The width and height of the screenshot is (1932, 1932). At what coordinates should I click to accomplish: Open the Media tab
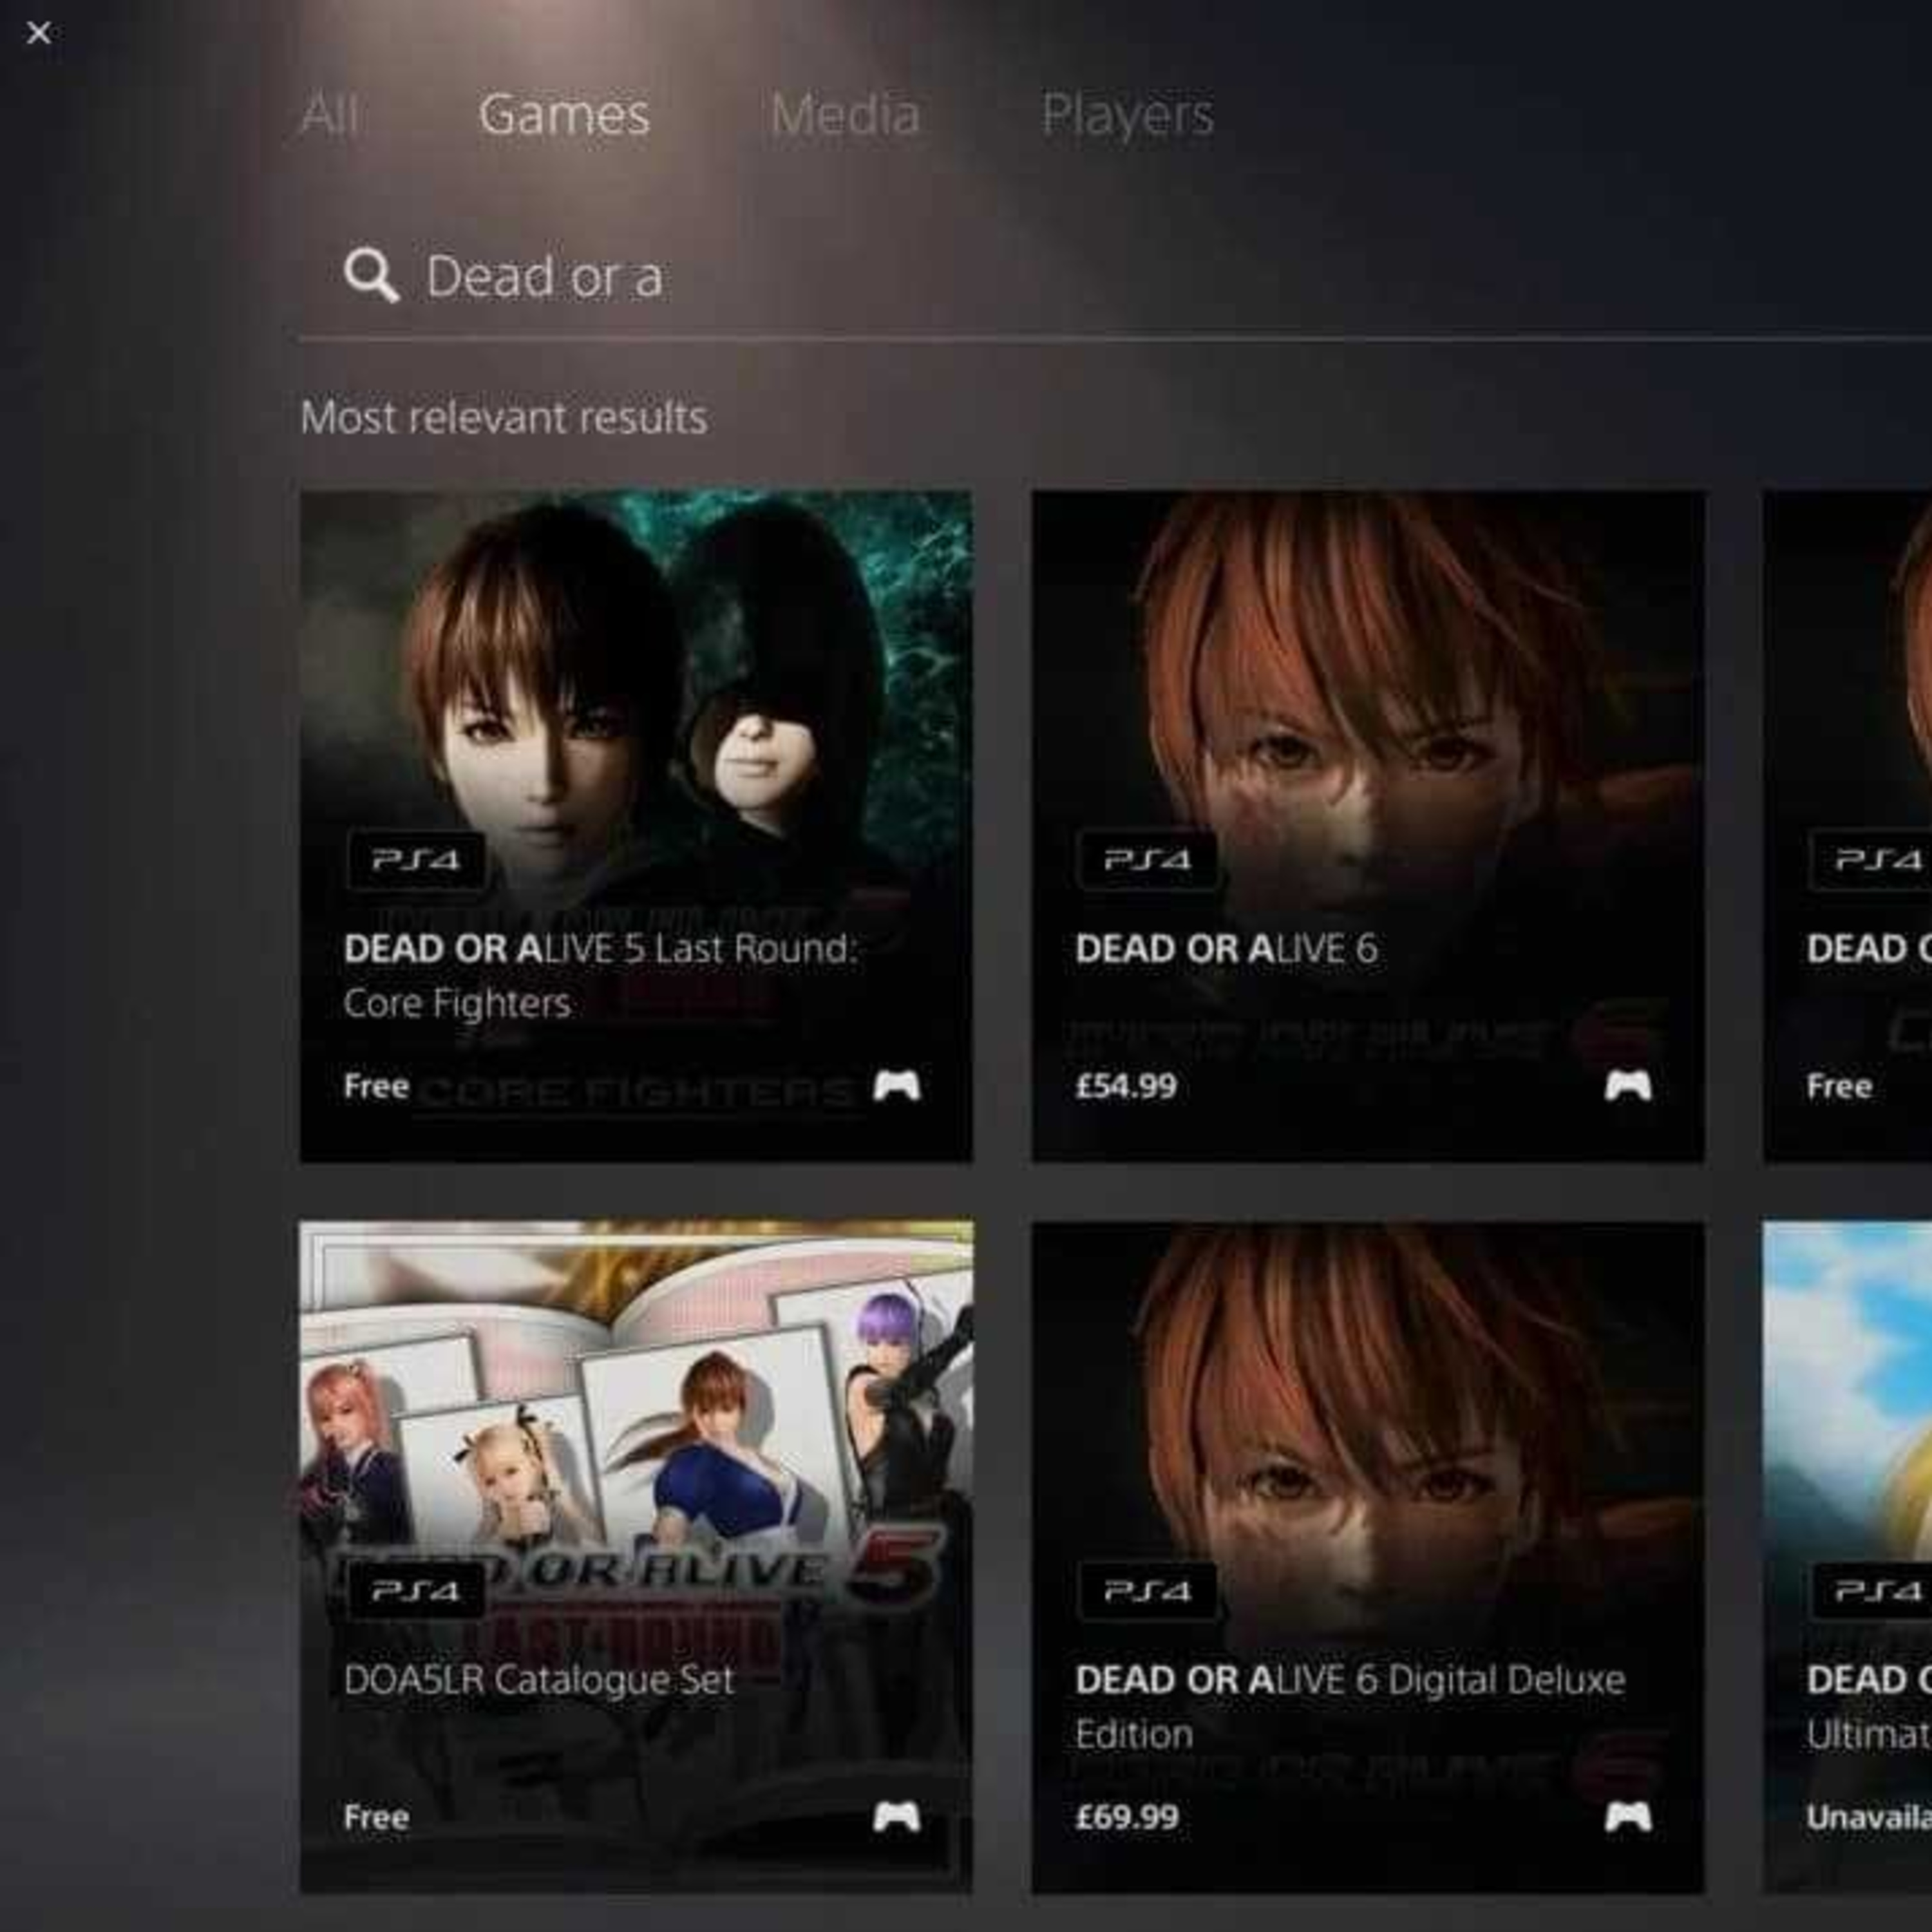[x=845, y=114]
